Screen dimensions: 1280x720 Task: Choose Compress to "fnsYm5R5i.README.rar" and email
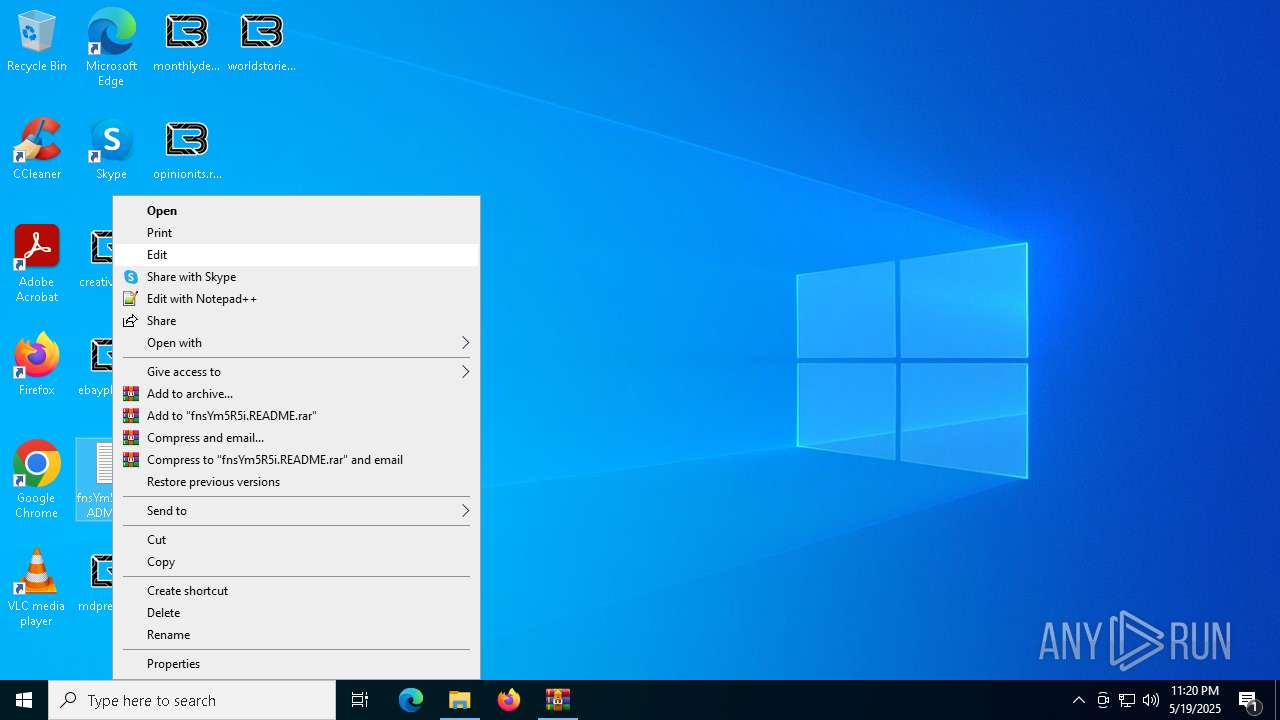pyautogui.click(x=296, y=460)
